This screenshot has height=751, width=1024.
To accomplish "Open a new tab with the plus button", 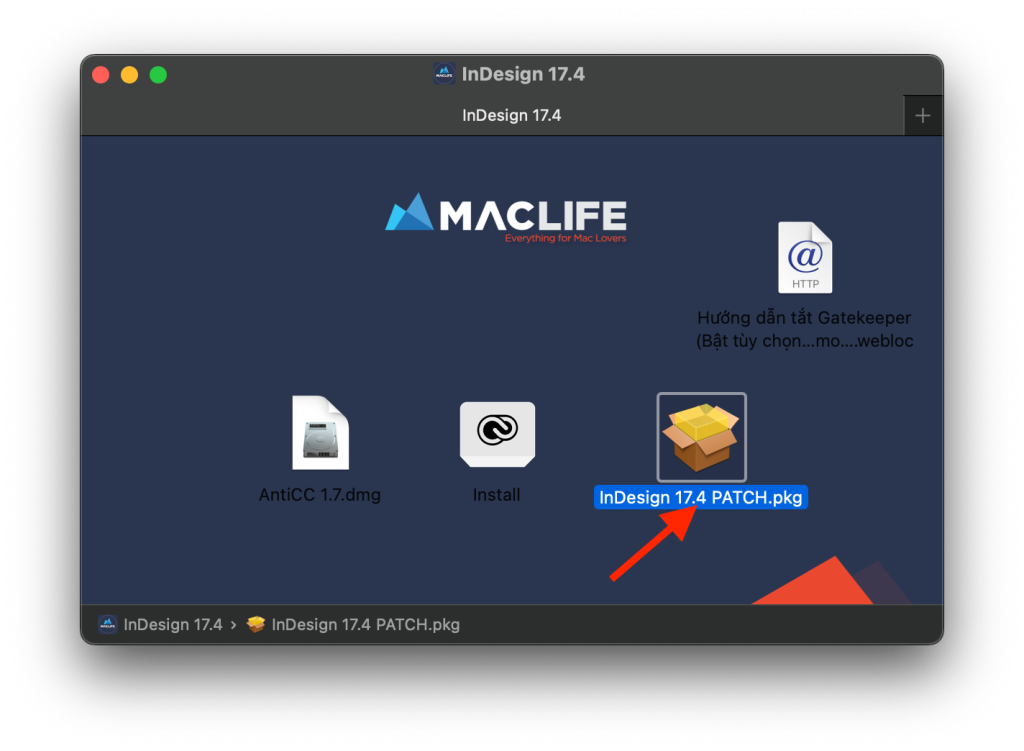I will click(x=922, y=115).
